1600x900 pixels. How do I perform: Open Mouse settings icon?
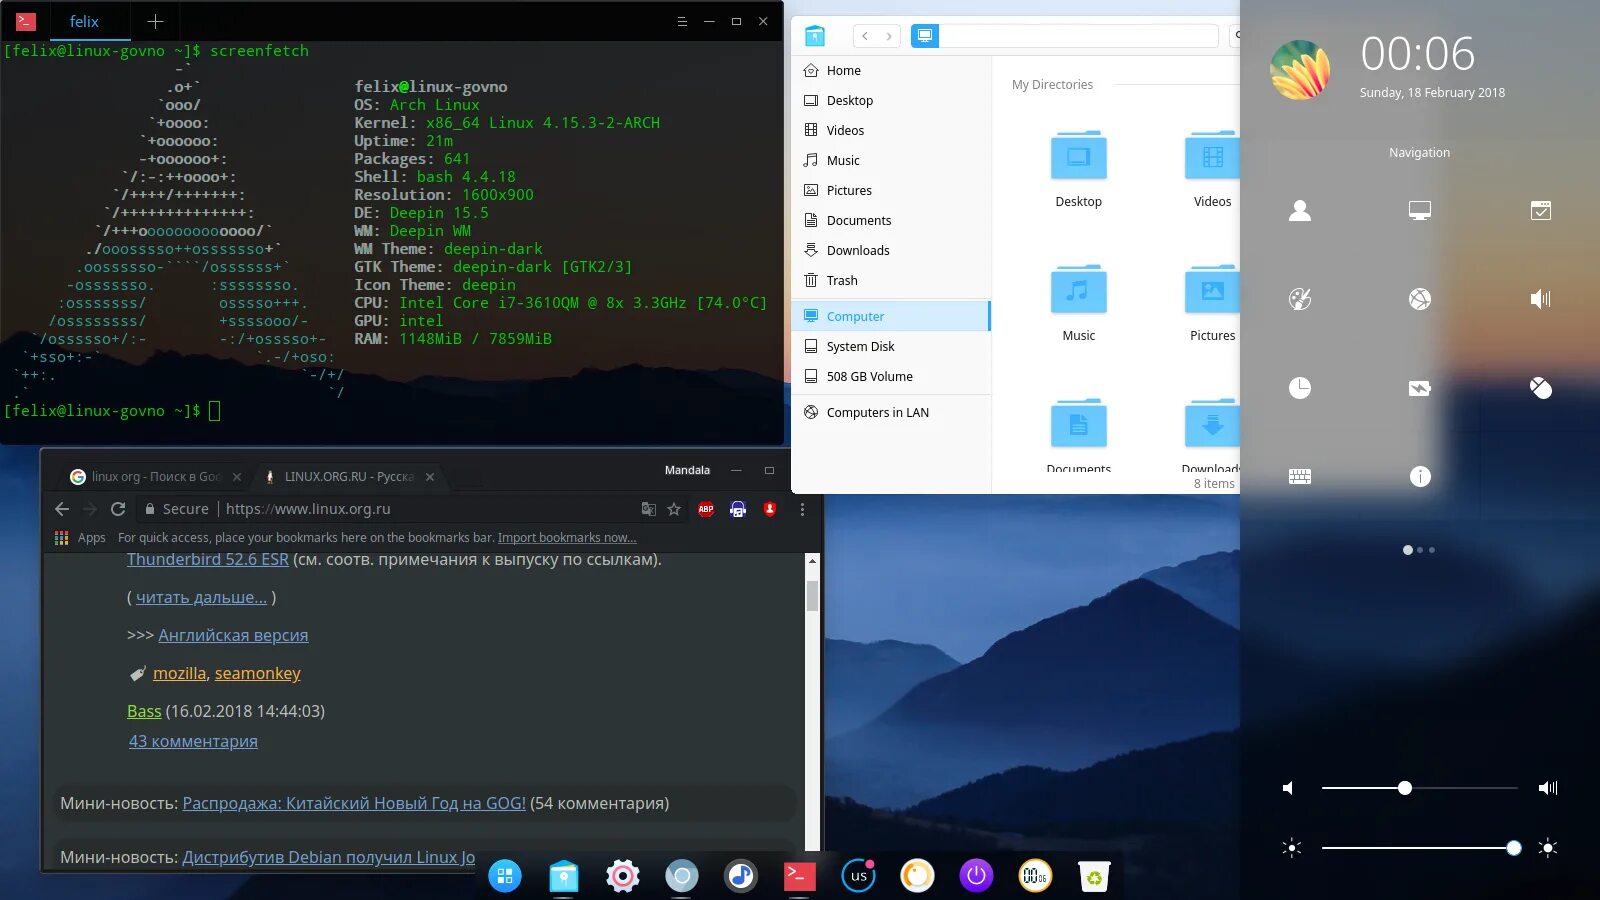tap(1541, 388)
